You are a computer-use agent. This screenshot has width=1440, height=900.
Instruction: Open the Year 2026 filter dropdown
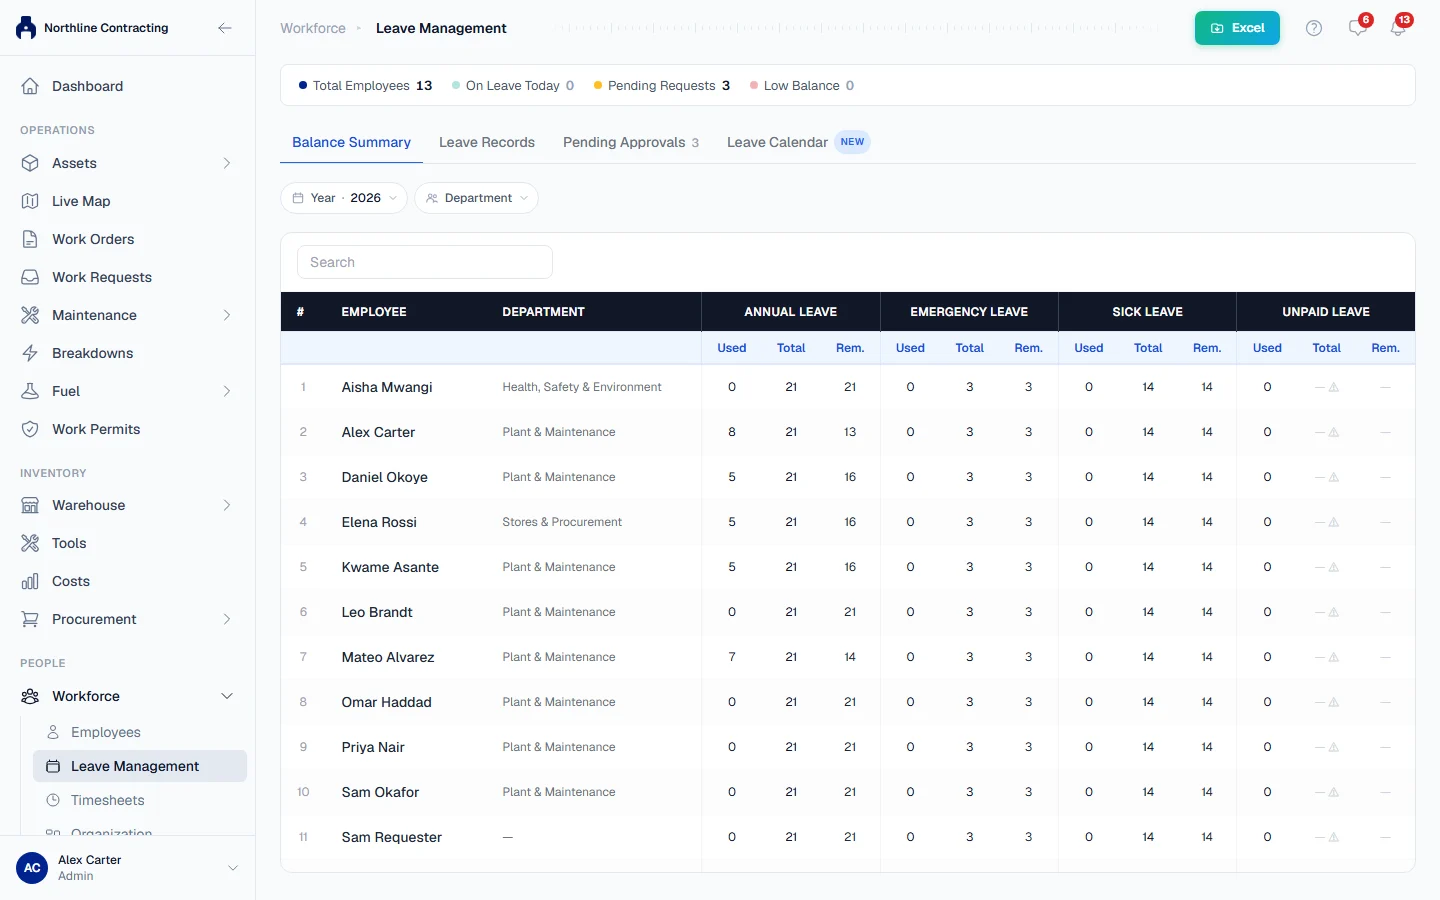(x=344, y=198)
